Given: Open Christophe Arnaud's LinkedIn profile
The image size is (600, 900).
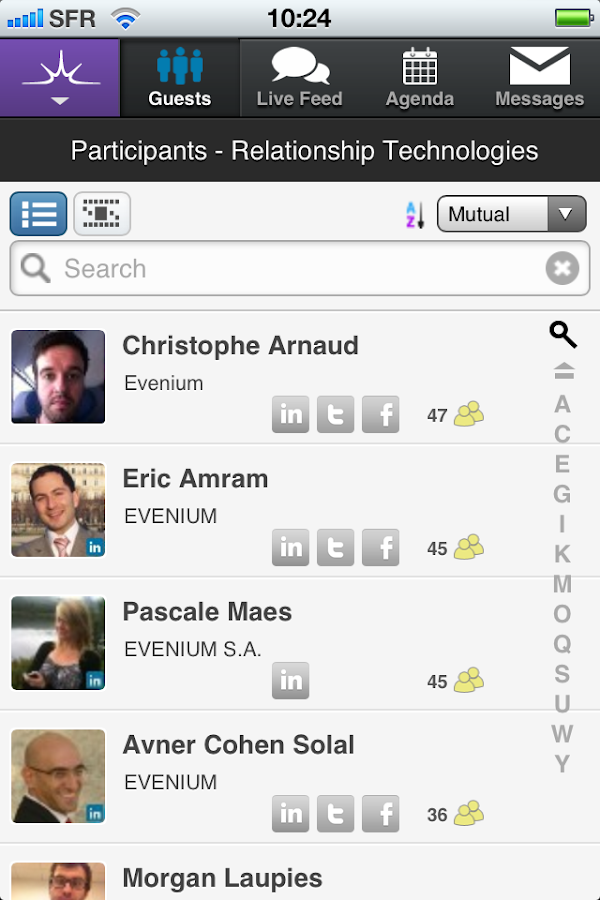Looking at the screenshot, I should click(290, 414).
